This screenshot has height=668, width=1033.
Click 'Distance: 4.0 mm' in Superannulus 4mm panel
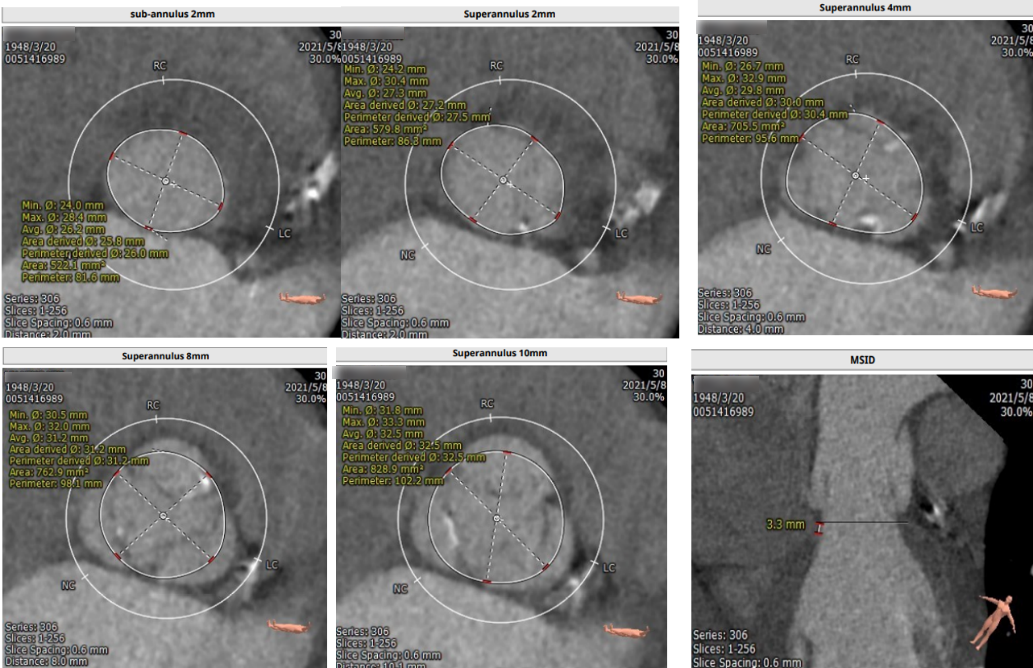(740, 329)
